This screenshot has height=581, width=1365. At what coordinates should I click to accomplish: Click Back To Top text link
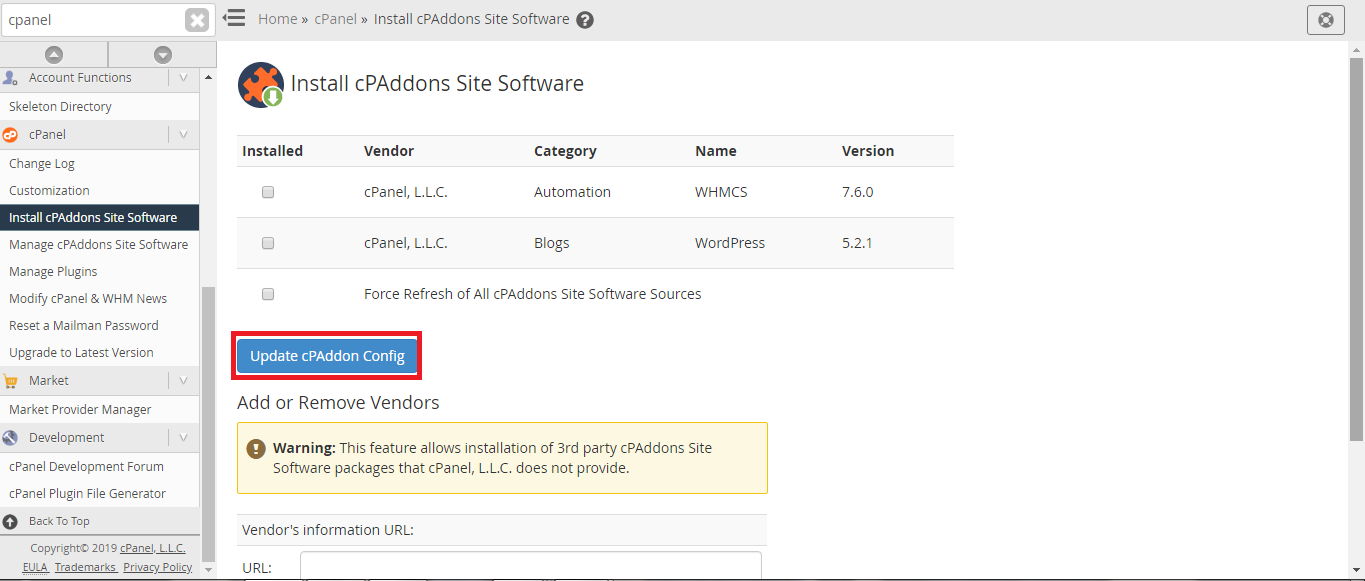point(59,521)
